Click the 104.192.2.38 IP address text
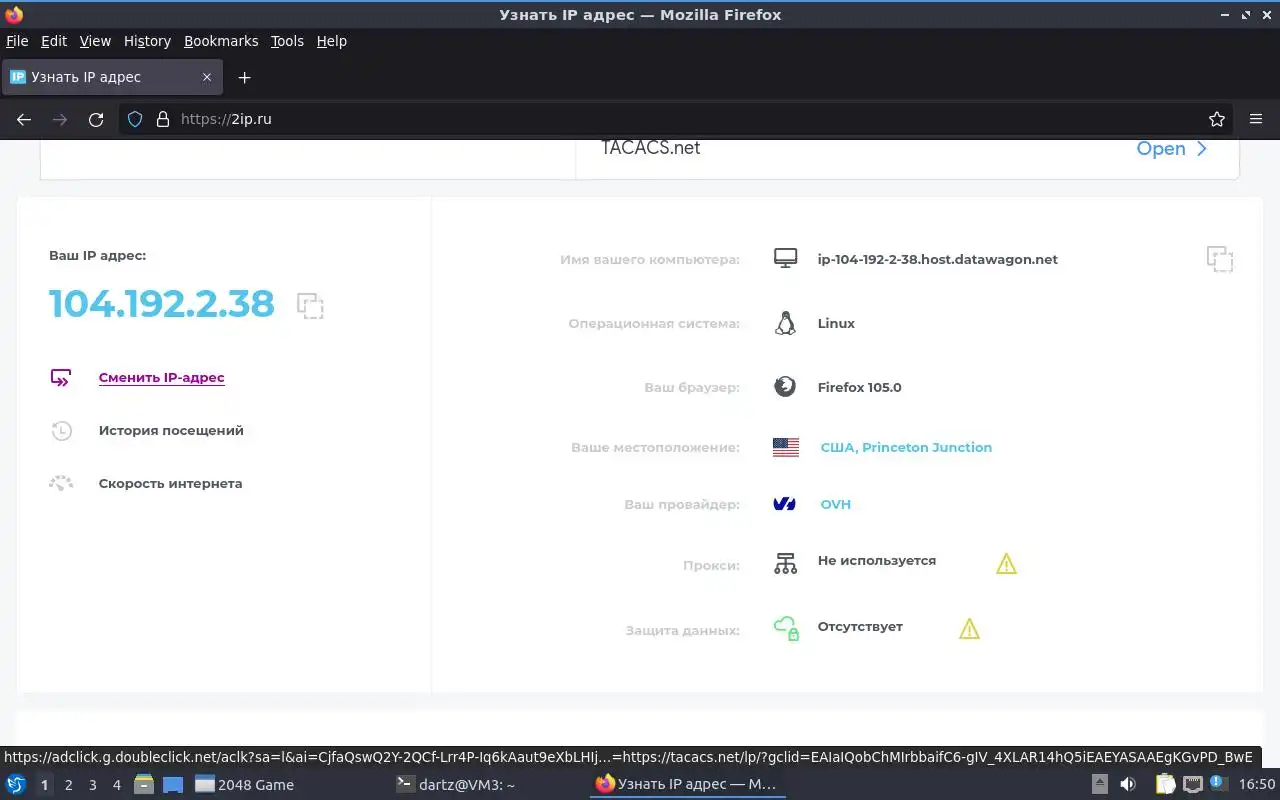Image resolution: width=1280 pixels, height=800 pixels. [x=162, y=304]
